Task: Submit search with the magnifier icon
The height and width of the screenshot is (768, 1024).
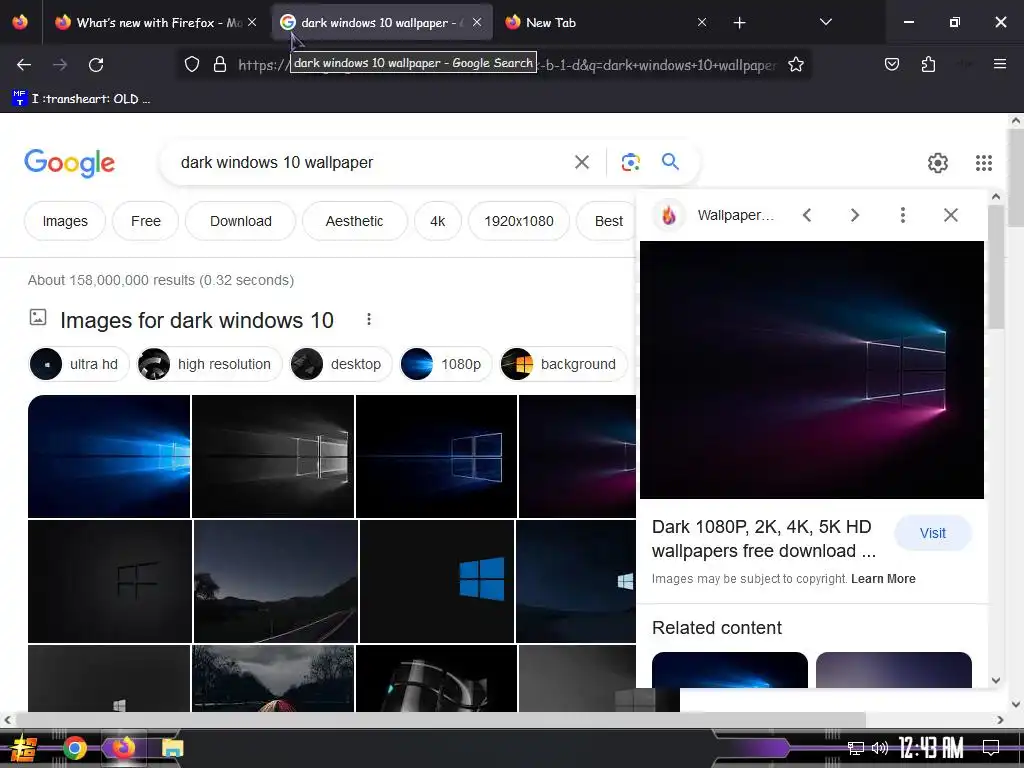Action: [670, 161]
